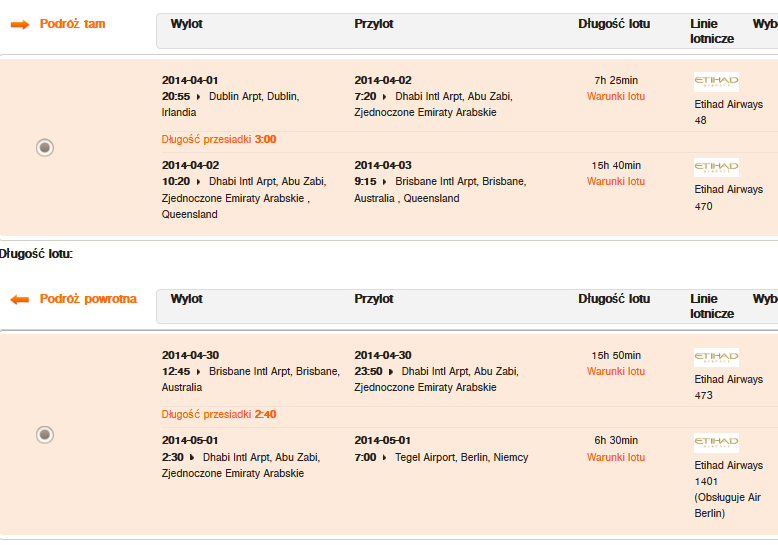Click the return Długość przesiadki 2:40 row
Viewport: 778px width, 545px height.
[219, 414]
